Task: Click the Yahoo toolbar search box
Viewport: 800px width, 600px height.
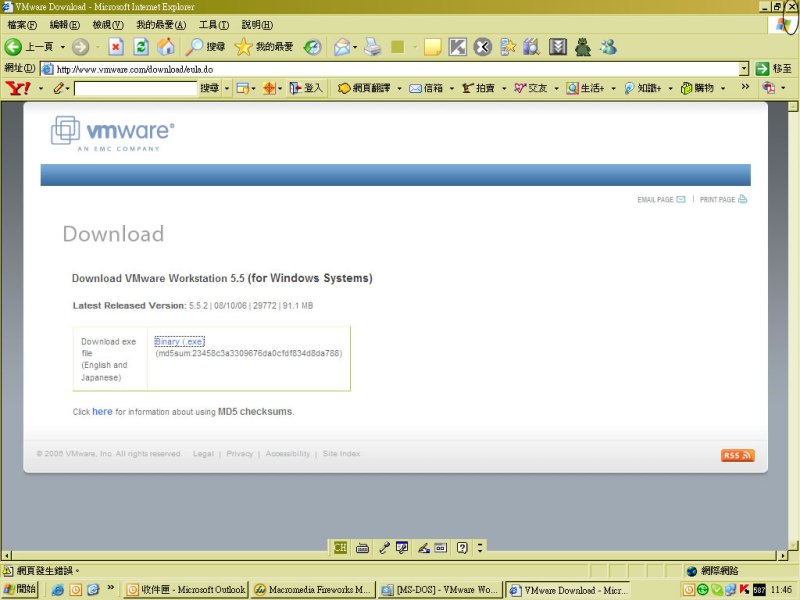Action: pos(135,88)
